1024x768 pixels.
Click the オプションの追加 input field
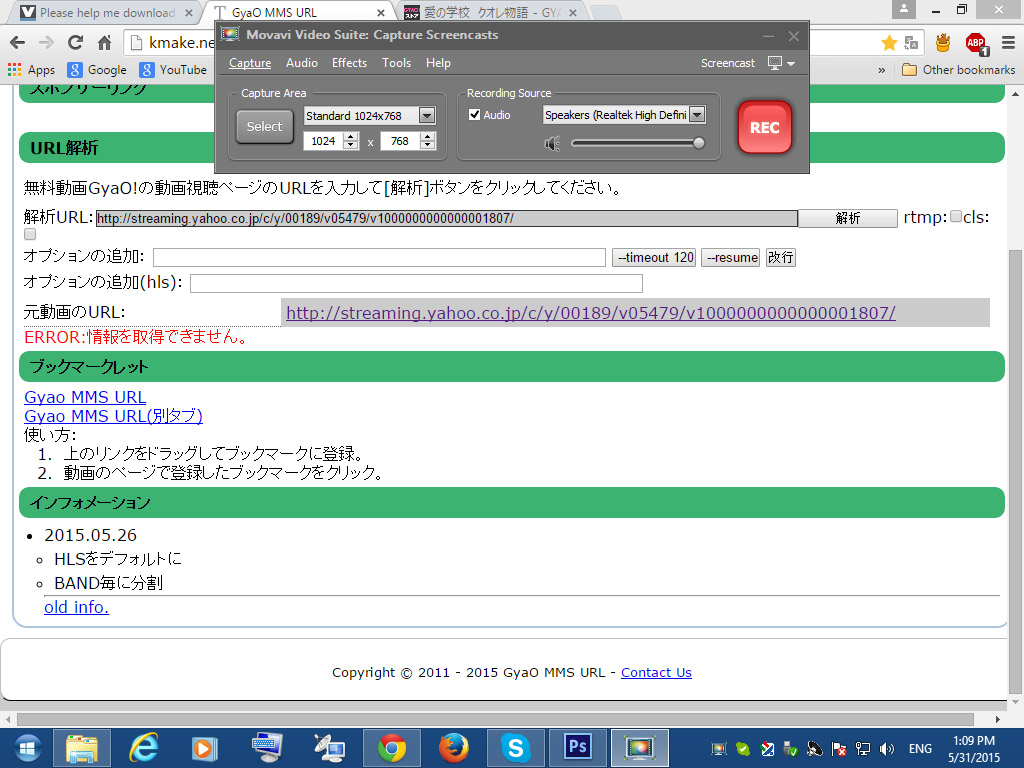tap(379, 257)
